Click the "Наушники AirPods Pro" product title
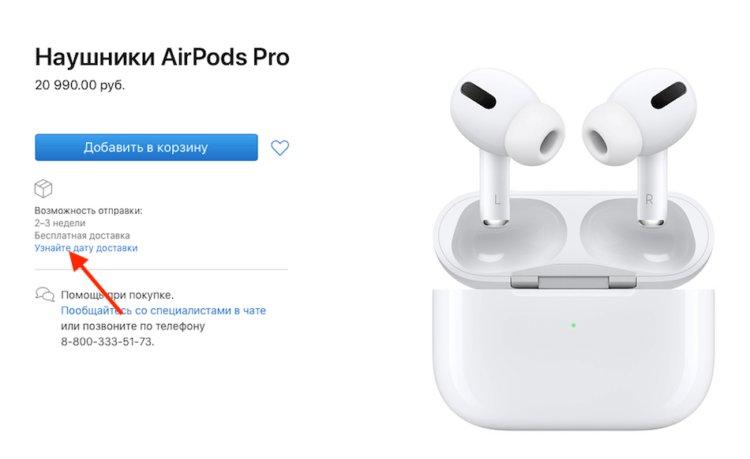Viewport: 750px width, 459px height. 162,57
